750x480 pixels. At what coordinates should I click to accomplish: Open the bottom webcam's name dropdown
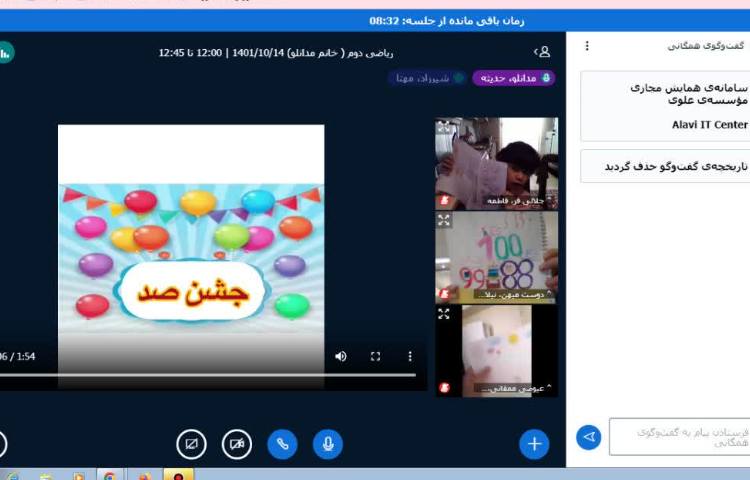(x=516, y=388)
